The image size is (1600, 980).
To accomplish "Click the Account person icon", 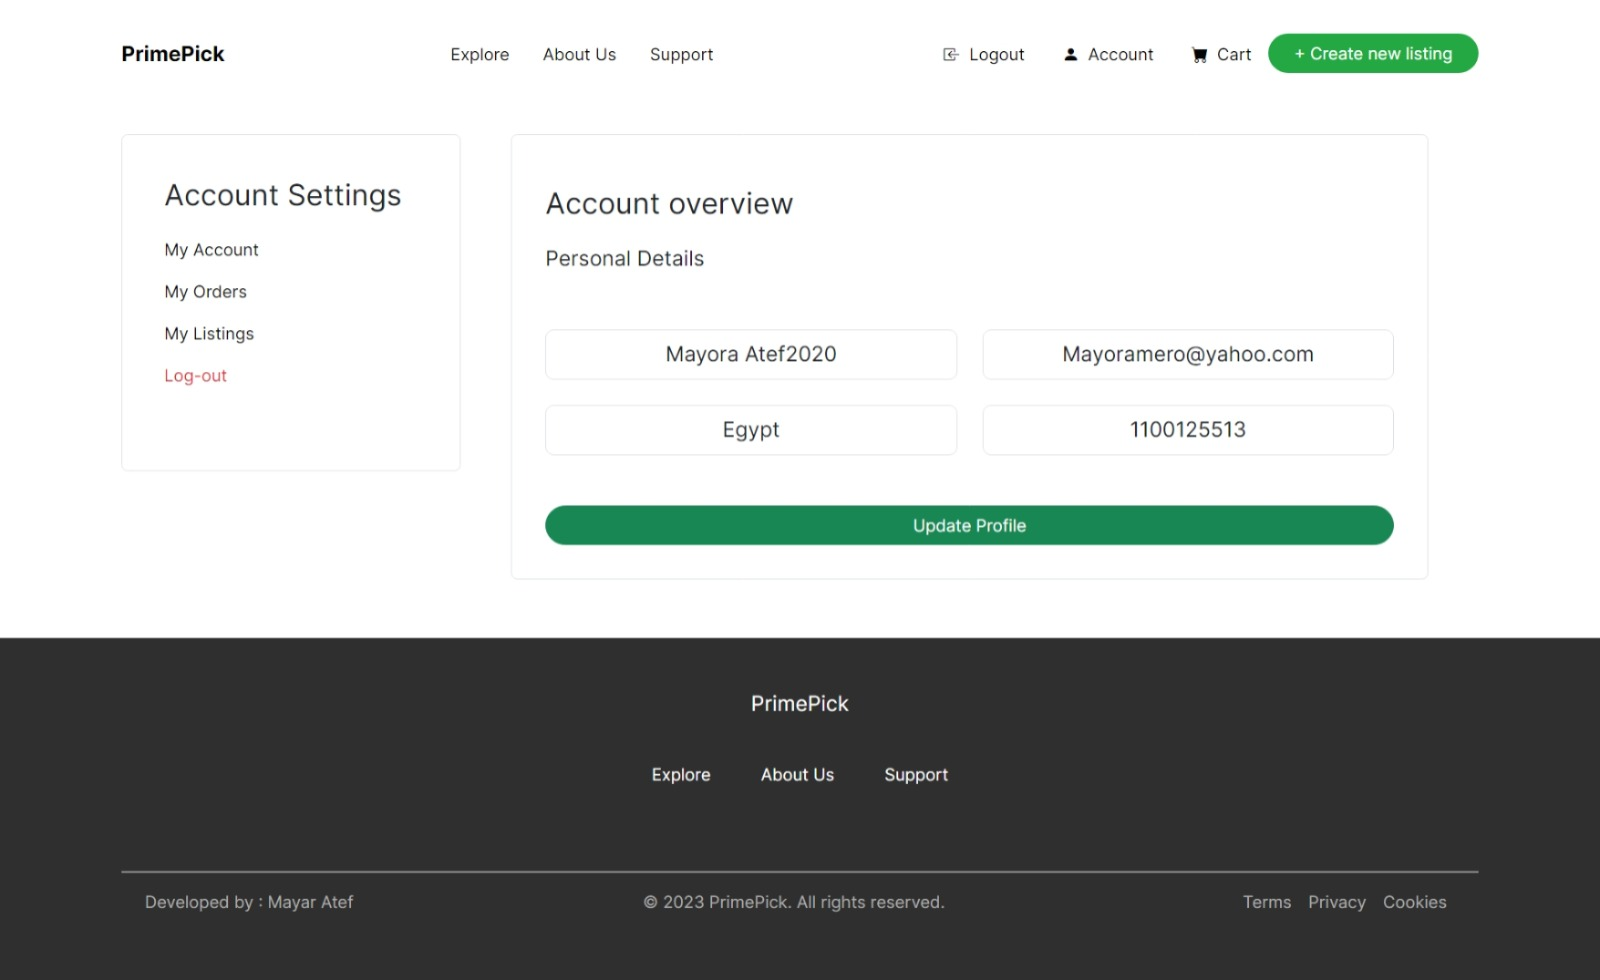I will click(1071, 54).
